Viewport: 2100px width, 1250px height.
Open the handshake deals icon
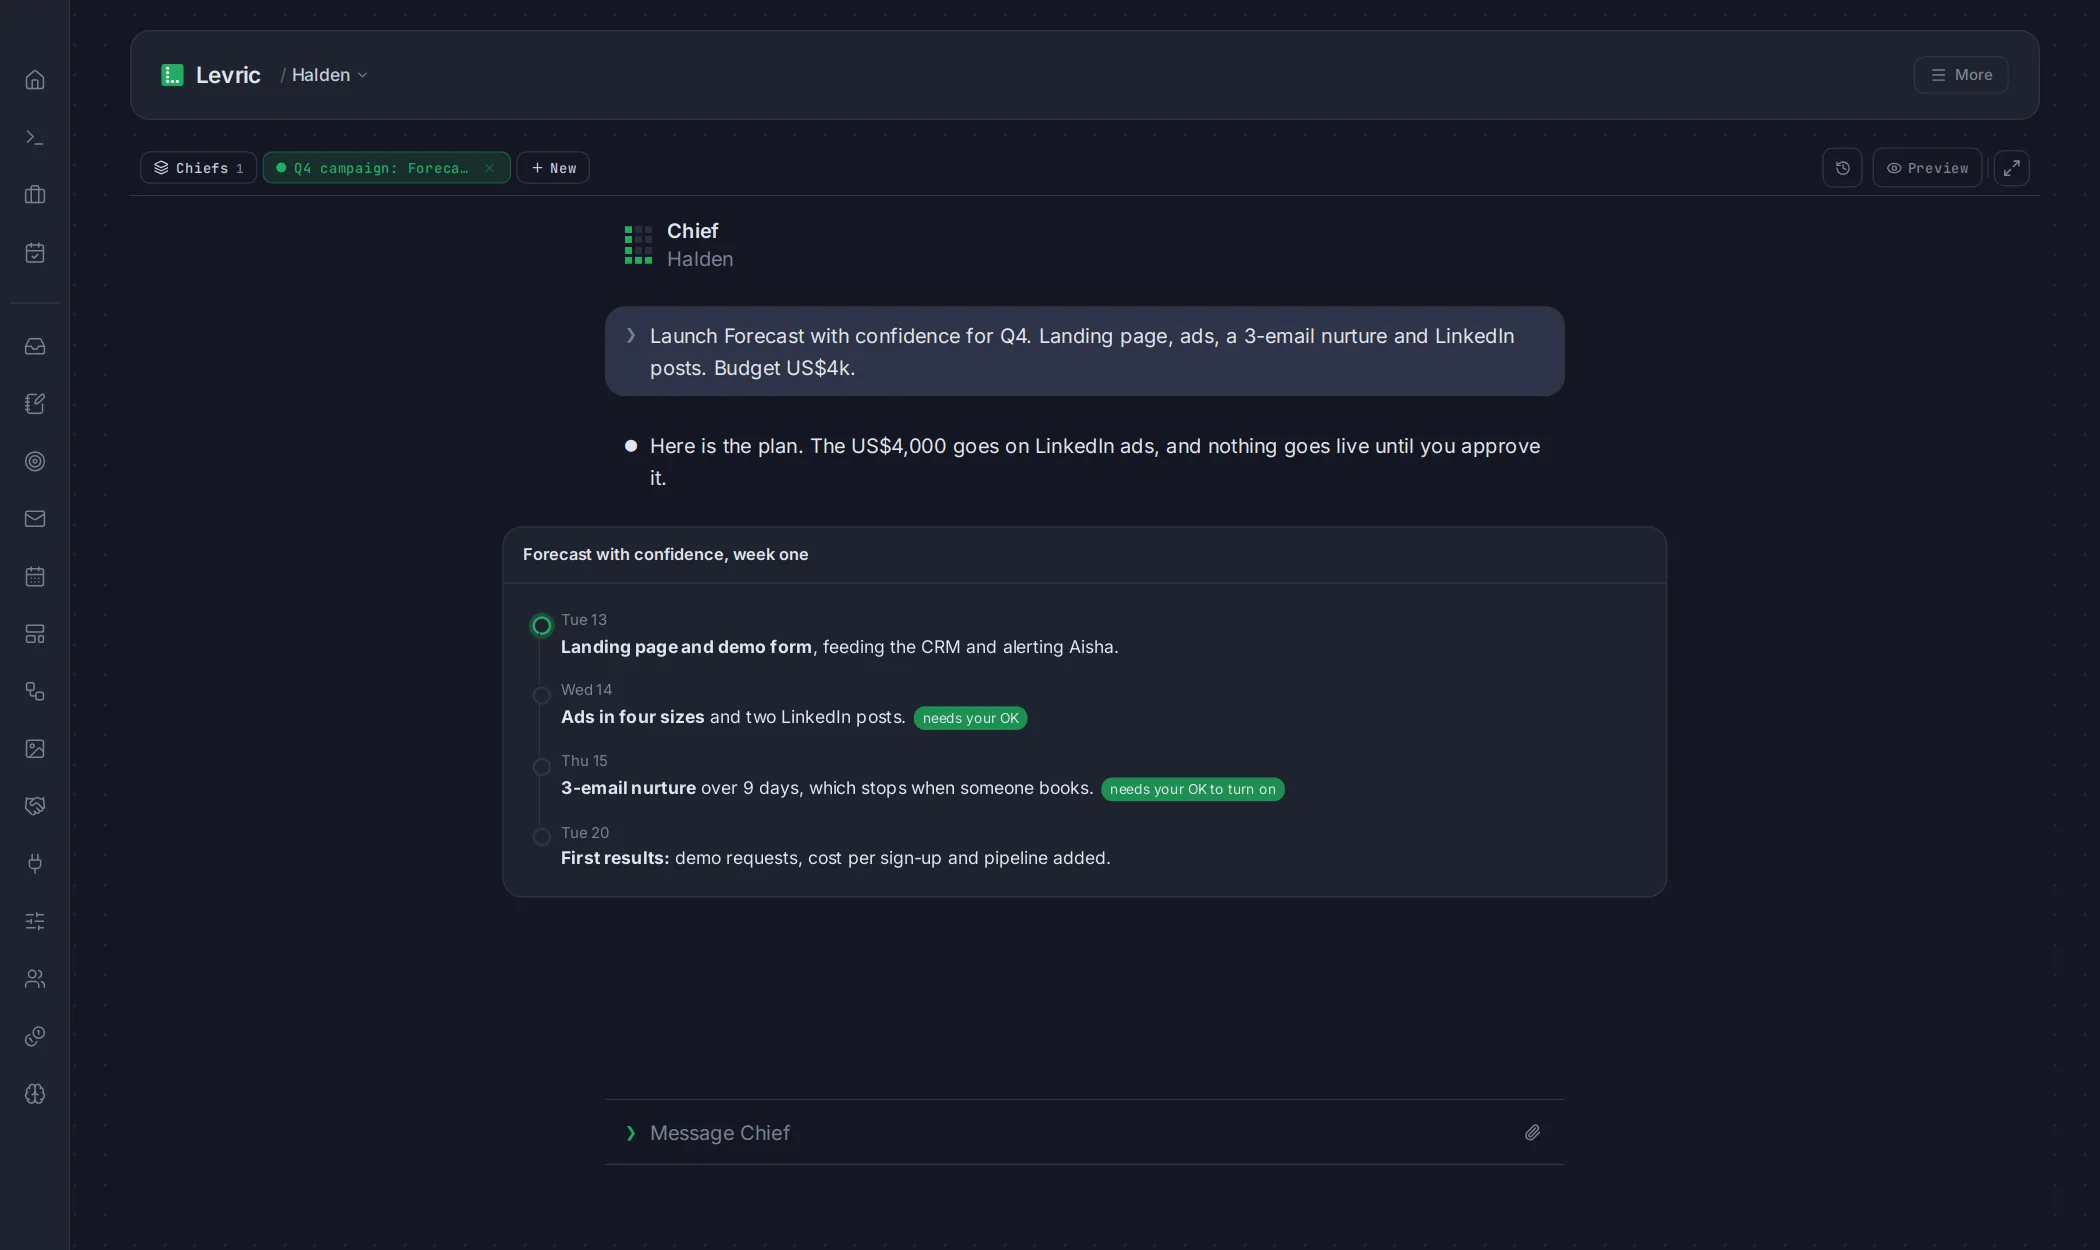[35, 805]
